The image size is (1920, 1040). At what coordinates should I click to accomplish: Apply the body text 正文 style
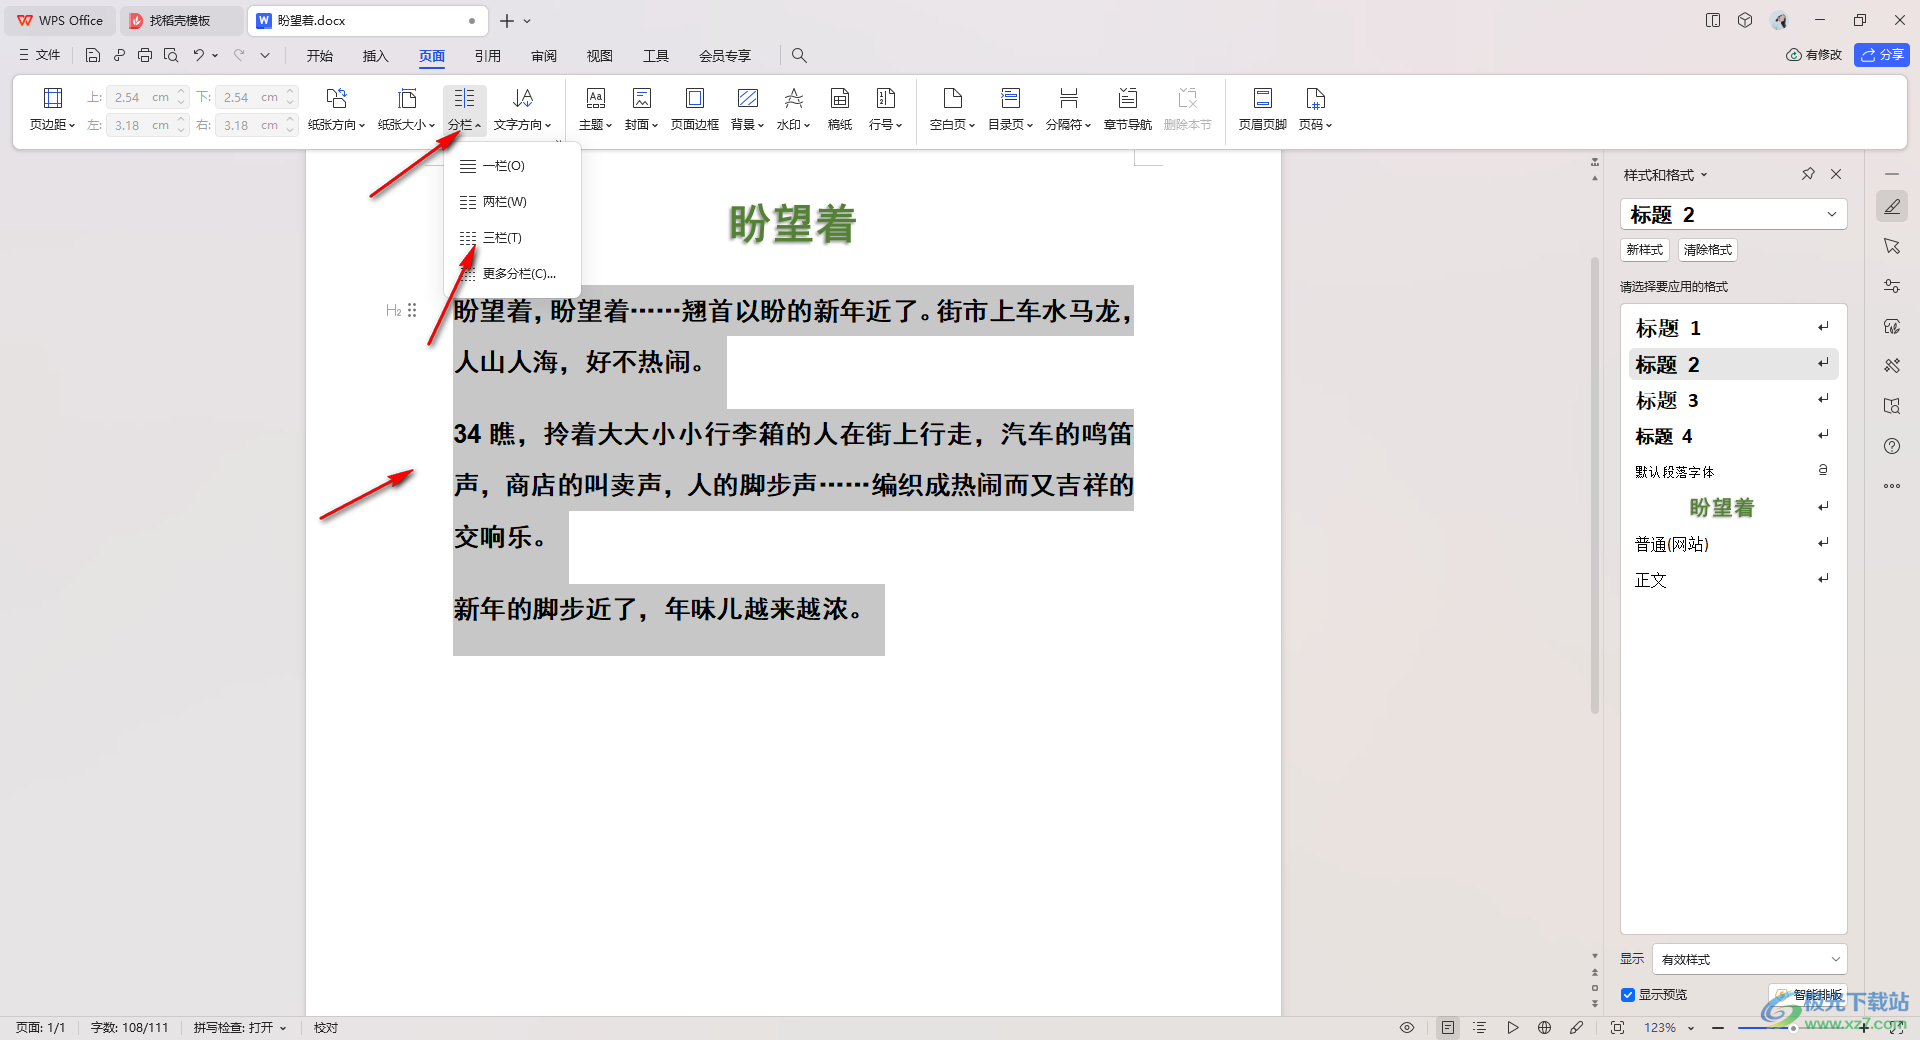point(1733,580)
